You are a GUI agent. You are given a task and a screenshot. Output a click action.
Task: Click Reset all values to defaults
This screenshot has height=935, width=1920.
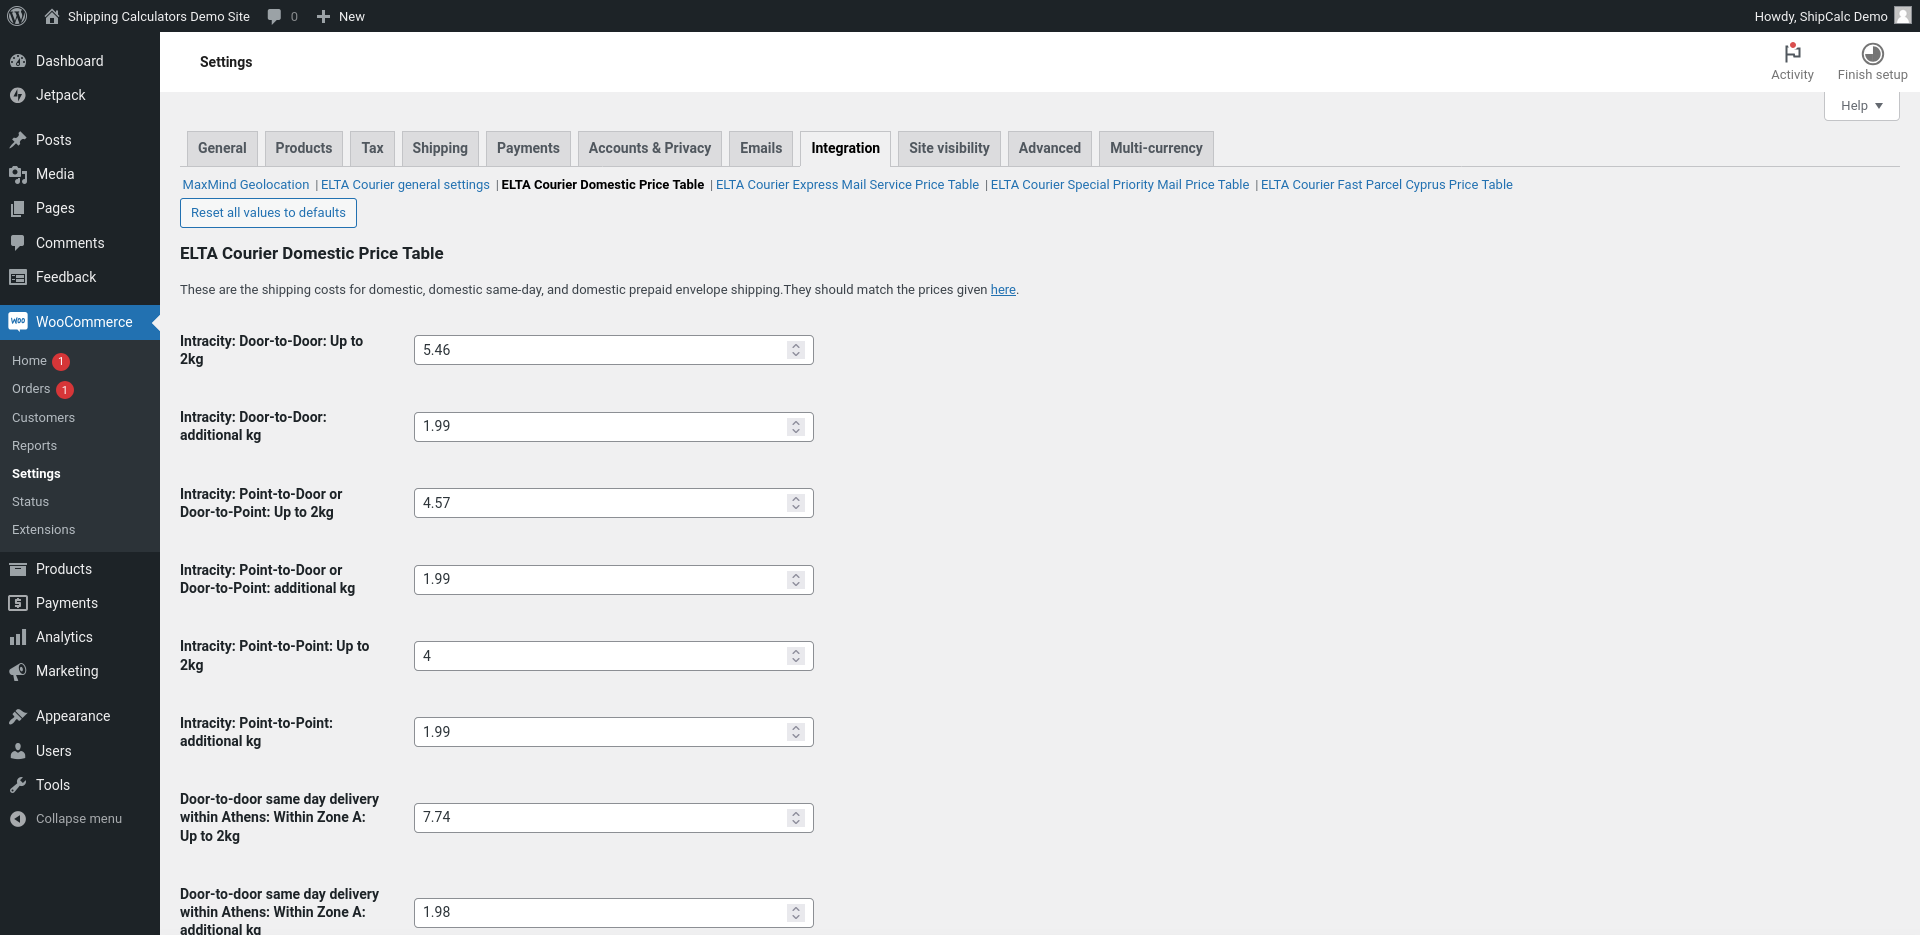coord(268,213)
